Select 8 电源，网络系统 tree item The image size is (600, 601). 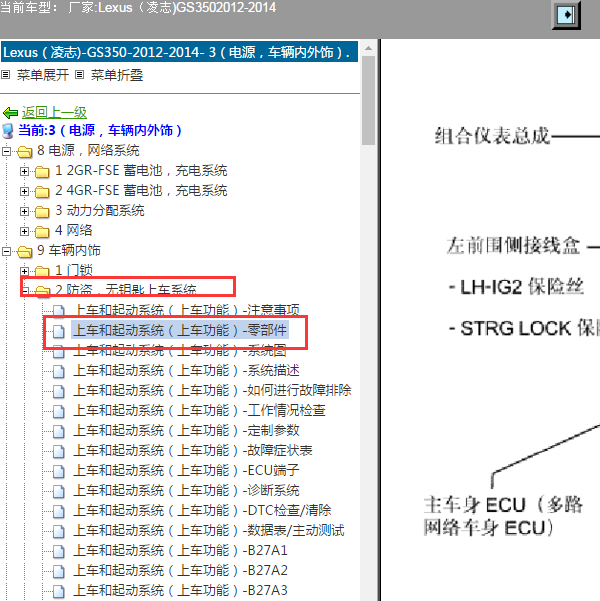(x=88, y=151)
